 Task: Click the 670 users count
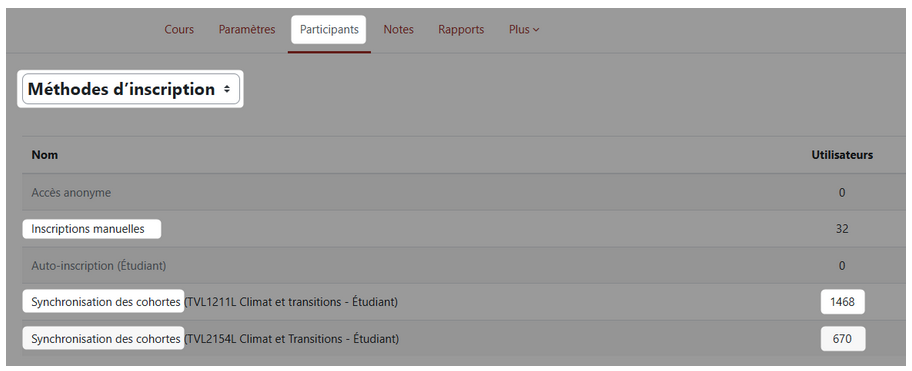[842, 338]
